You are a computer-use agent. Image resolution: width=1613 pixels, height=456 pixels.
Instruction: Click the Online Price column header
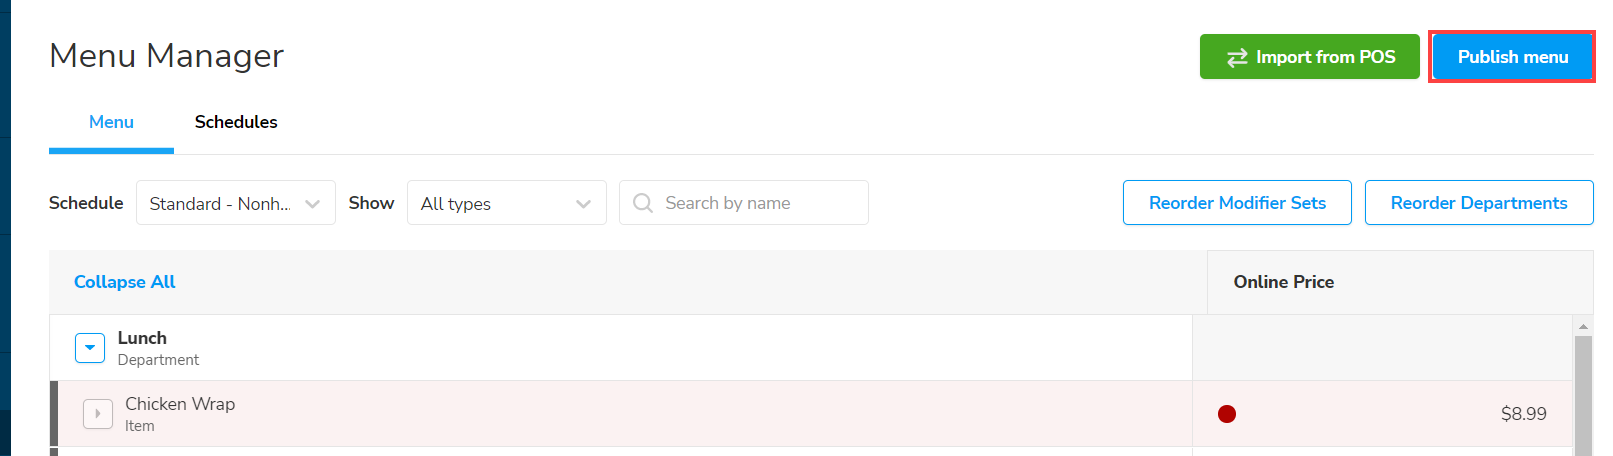(x=1283, y=282)
